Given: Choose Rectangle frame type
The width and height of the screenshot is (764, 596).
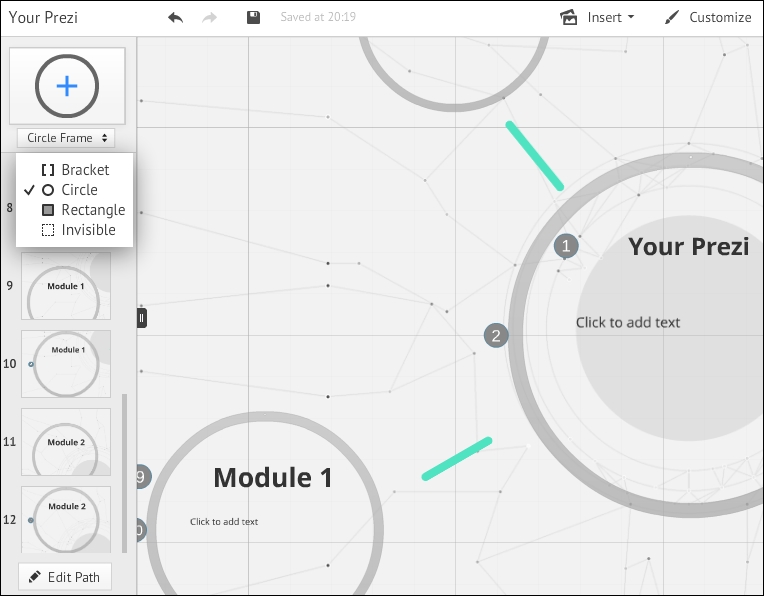Looking at the screenshot, I should coord(75,210).
